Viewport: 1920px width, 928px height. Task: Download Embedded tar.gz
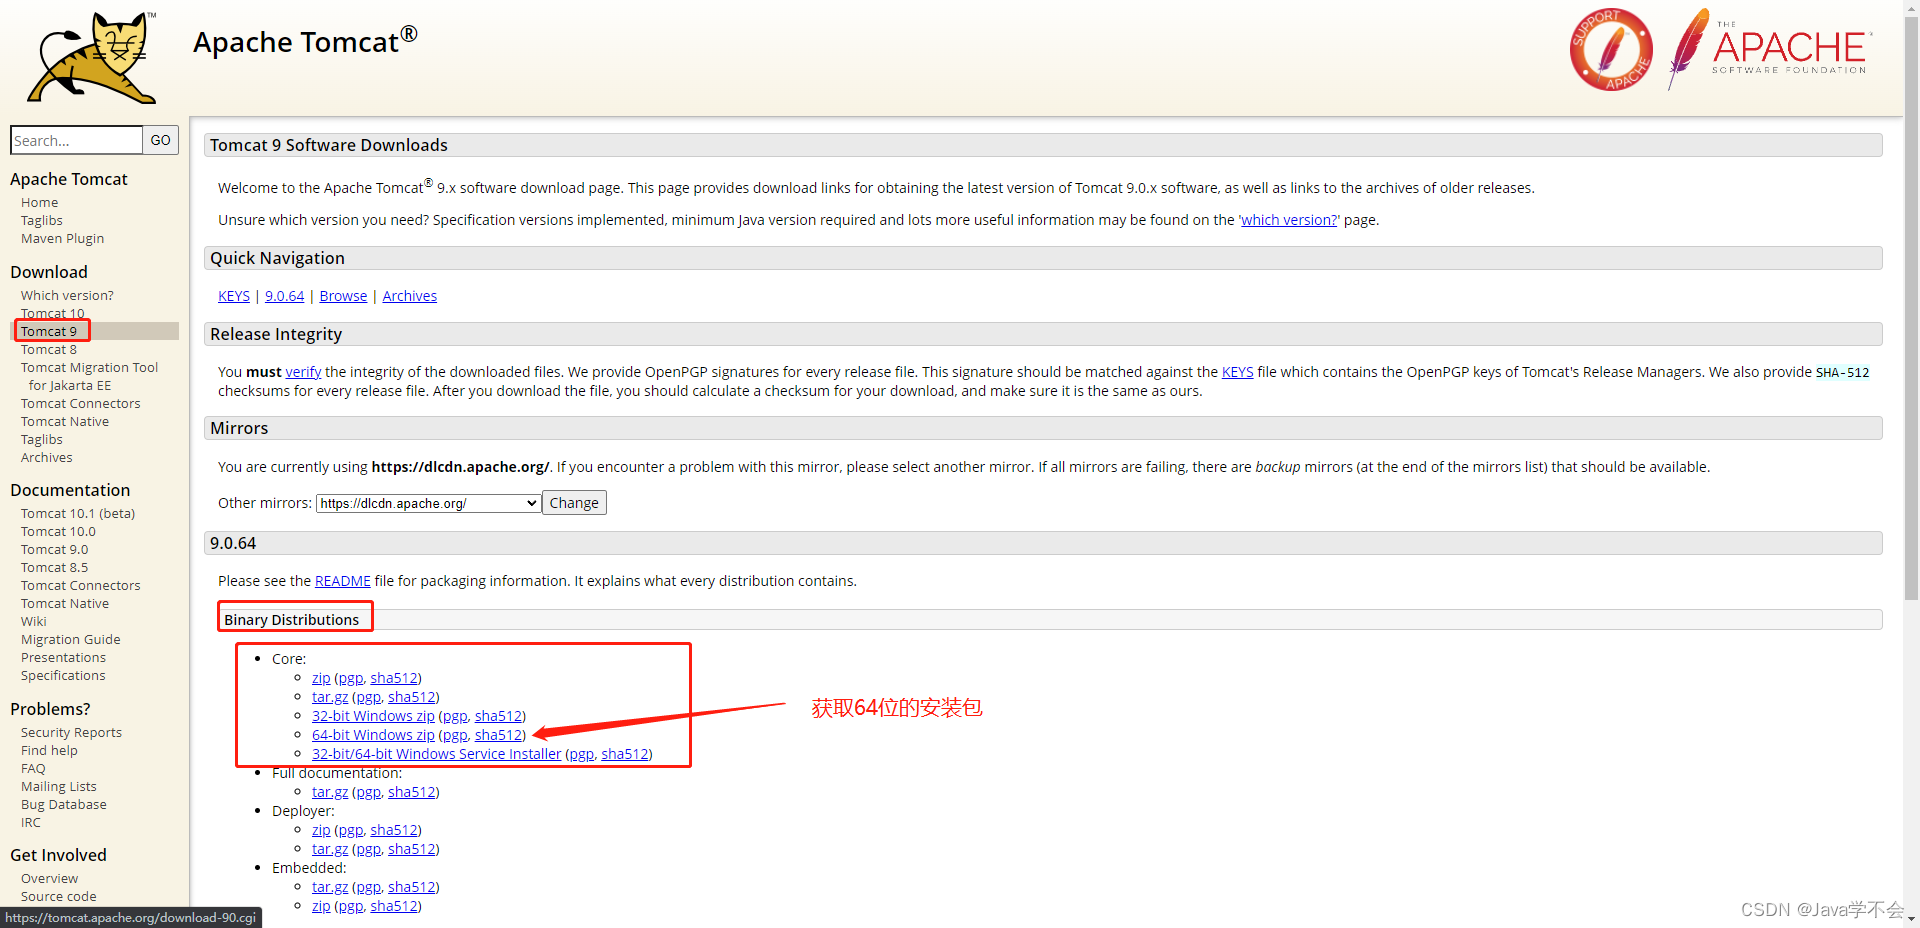click(330, 887)
